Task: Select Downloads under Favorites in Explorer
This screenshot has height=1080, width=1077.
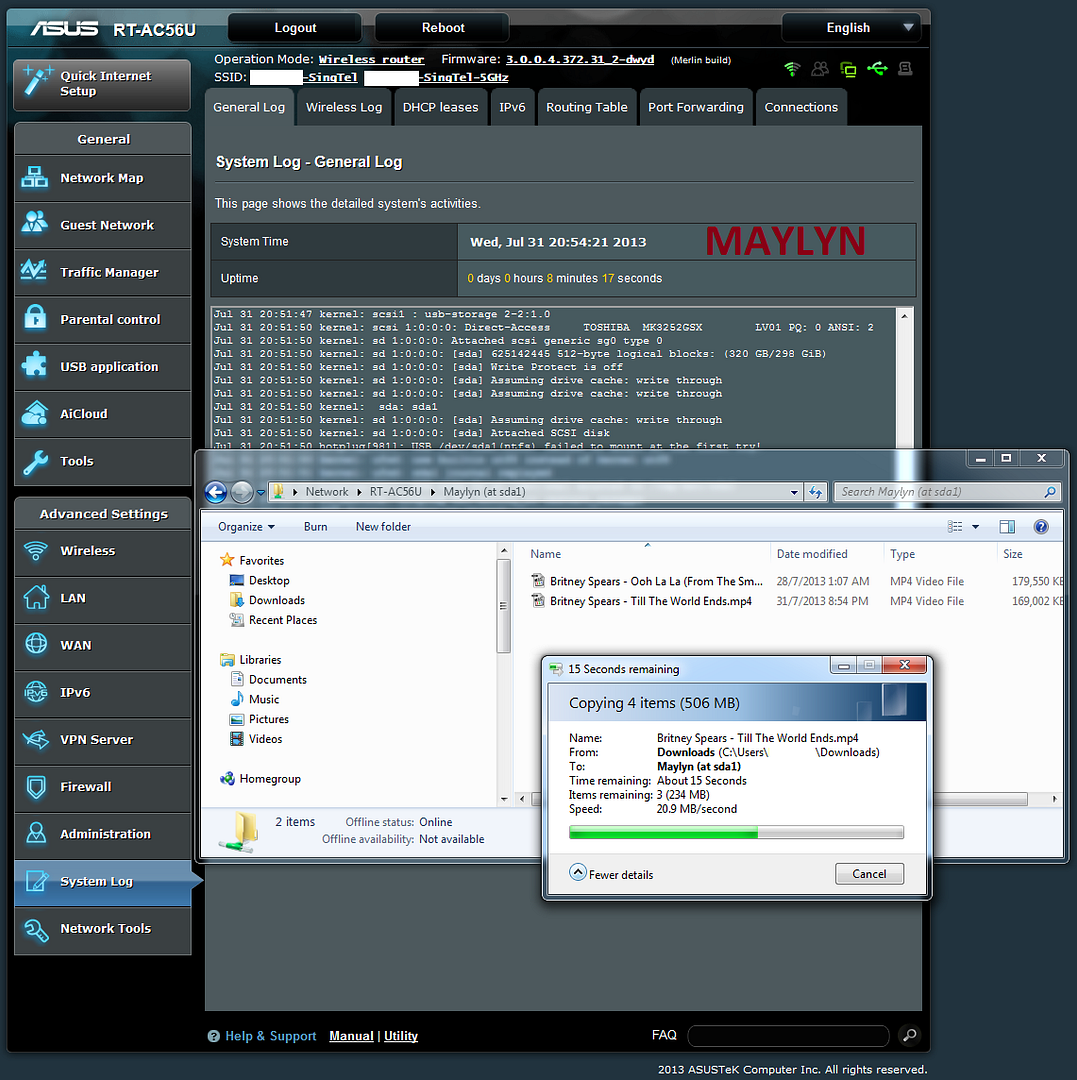Action: pyautogui.click(x=276, y=600)
